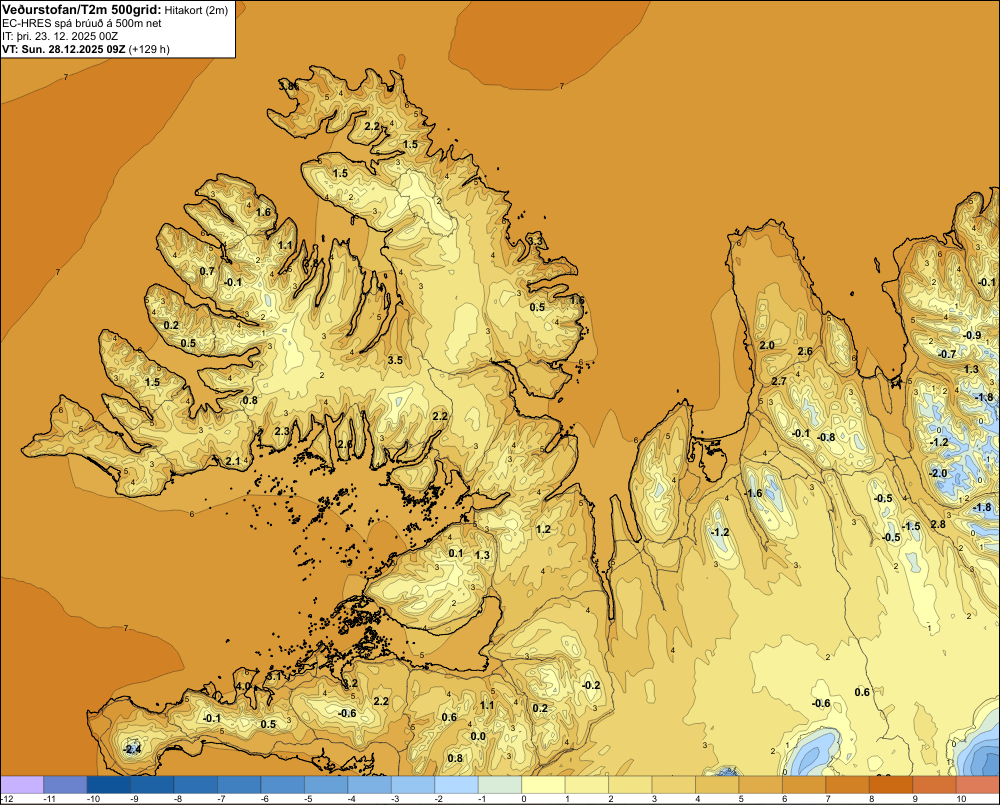Click the '-8' label on the legend scale
Viewport: 1000px width, 805px height.
(x=176, y=799)
